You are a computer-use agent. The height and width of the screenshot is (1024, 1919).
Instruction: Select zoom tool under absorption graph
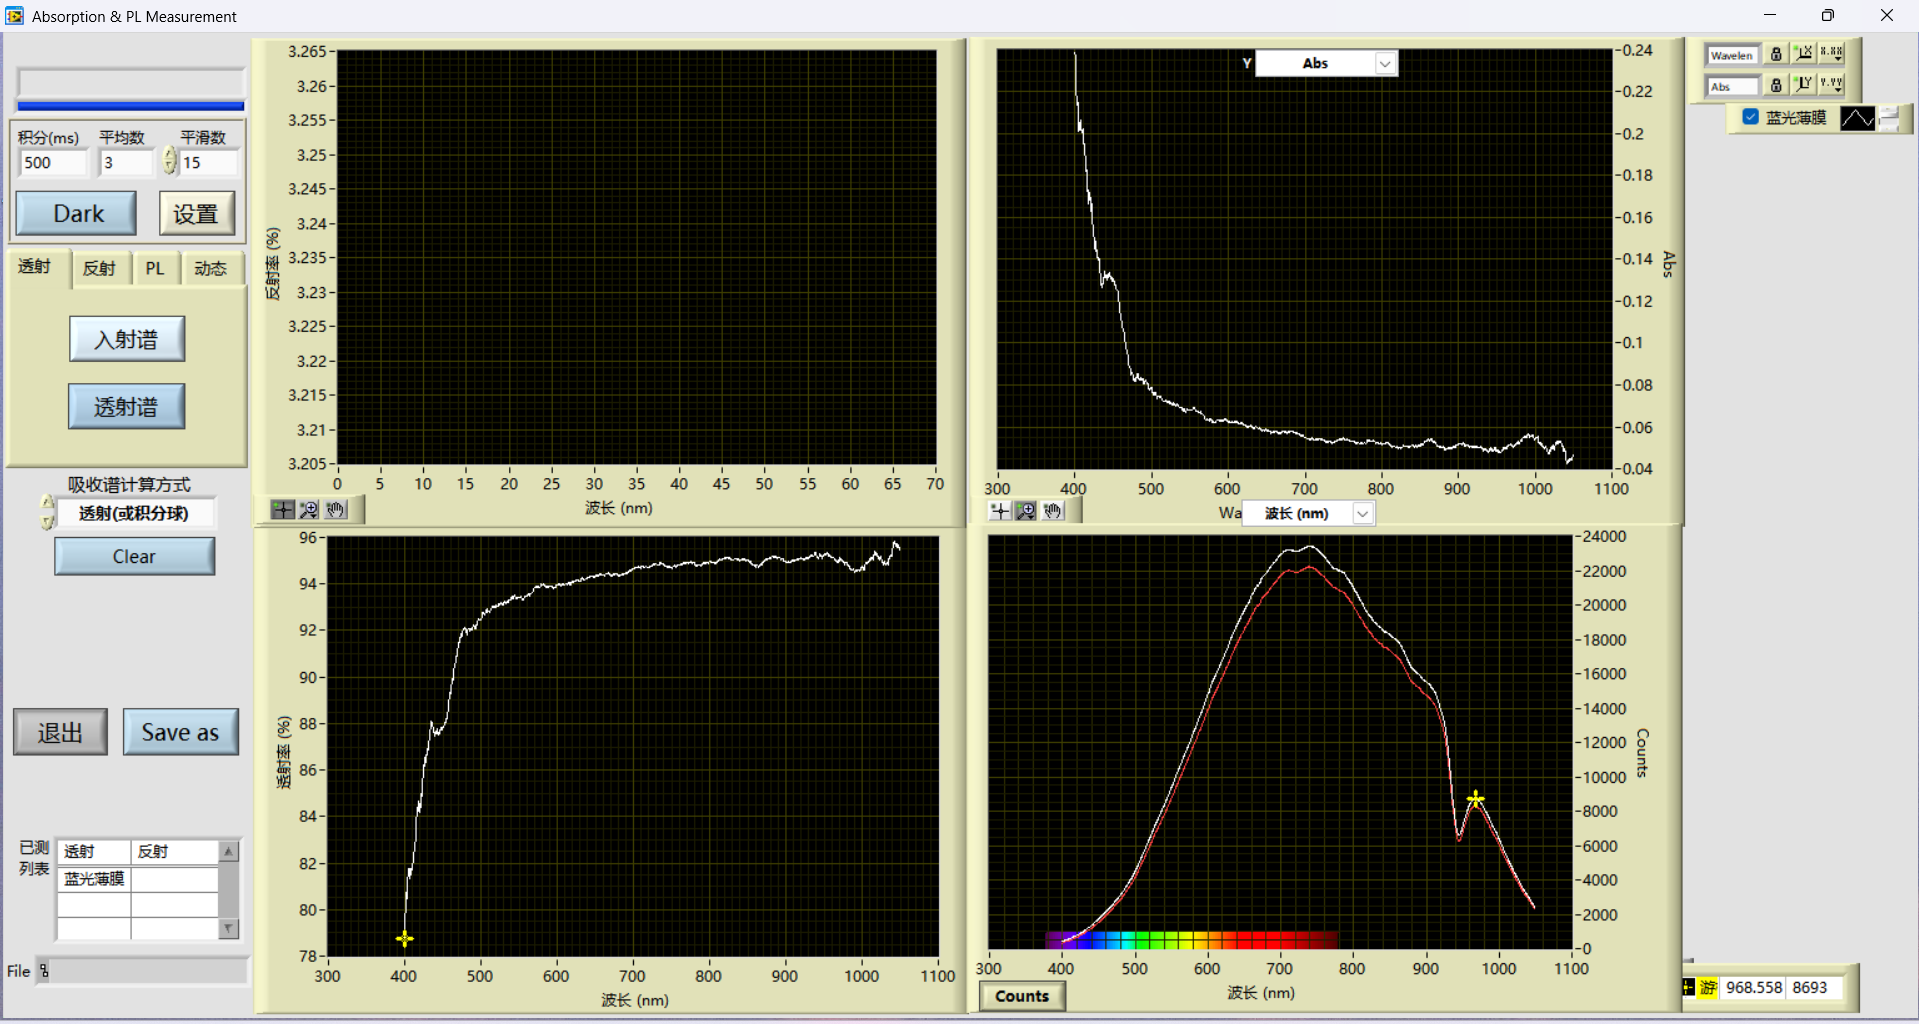coord(1026,511)
